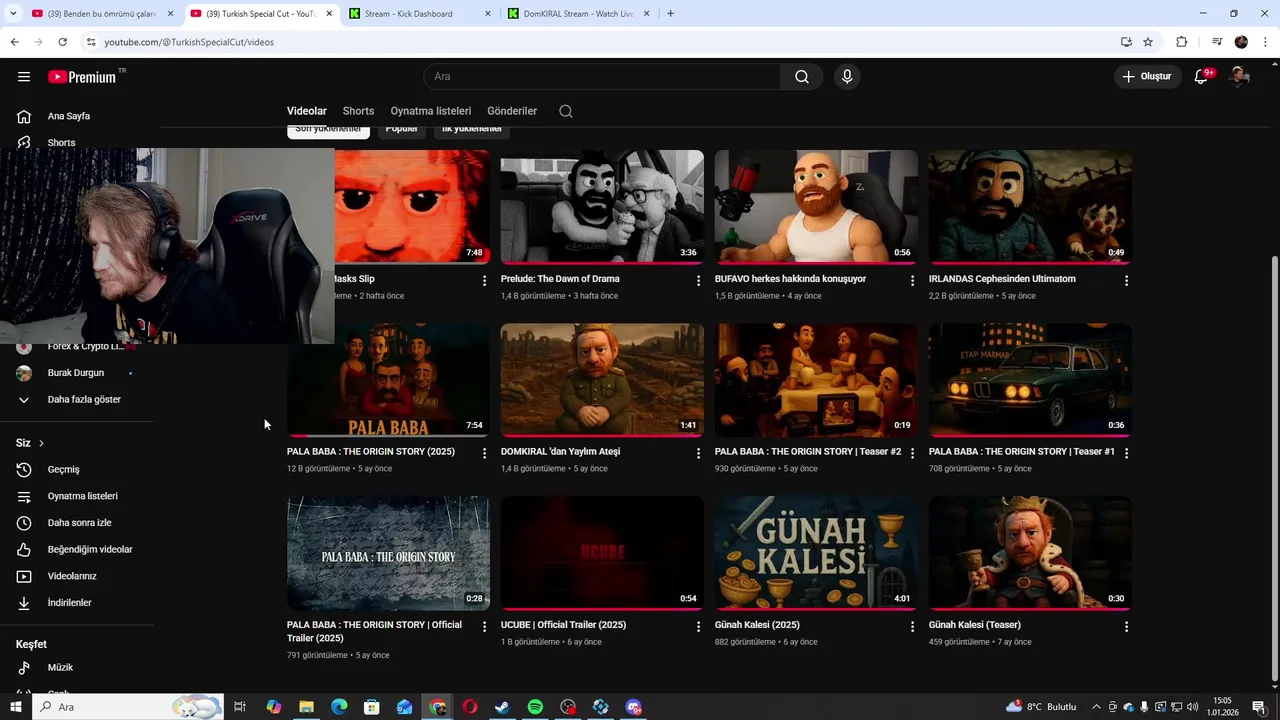Click the Oluştur create button
This screenshot has height=720, width=1280.
pos(1147,76)
